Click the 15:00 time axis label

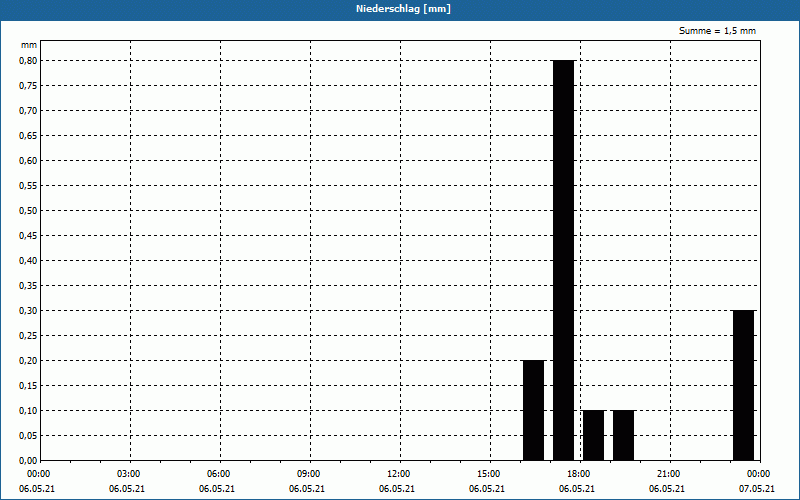490,474
